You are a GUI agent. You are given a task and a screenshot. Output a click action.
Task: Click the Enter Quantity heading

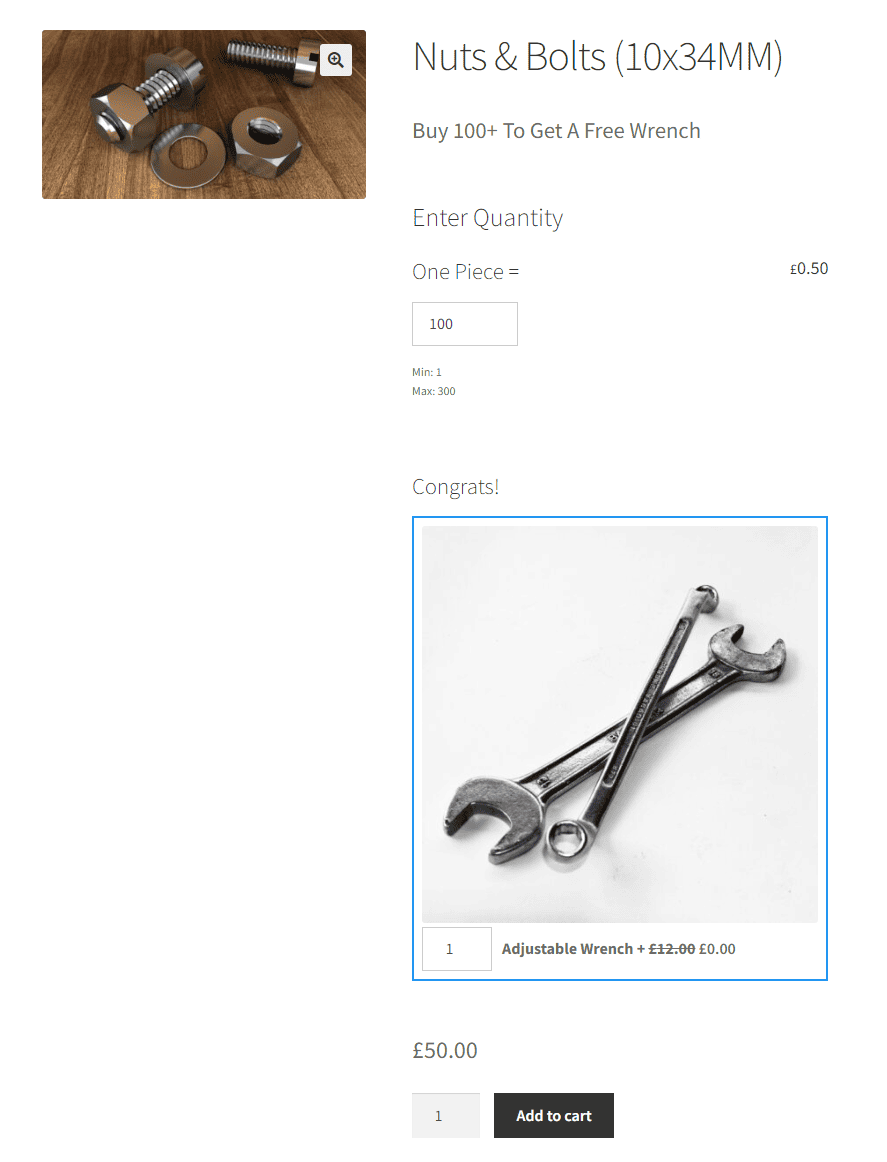click(x=488, y=218)
